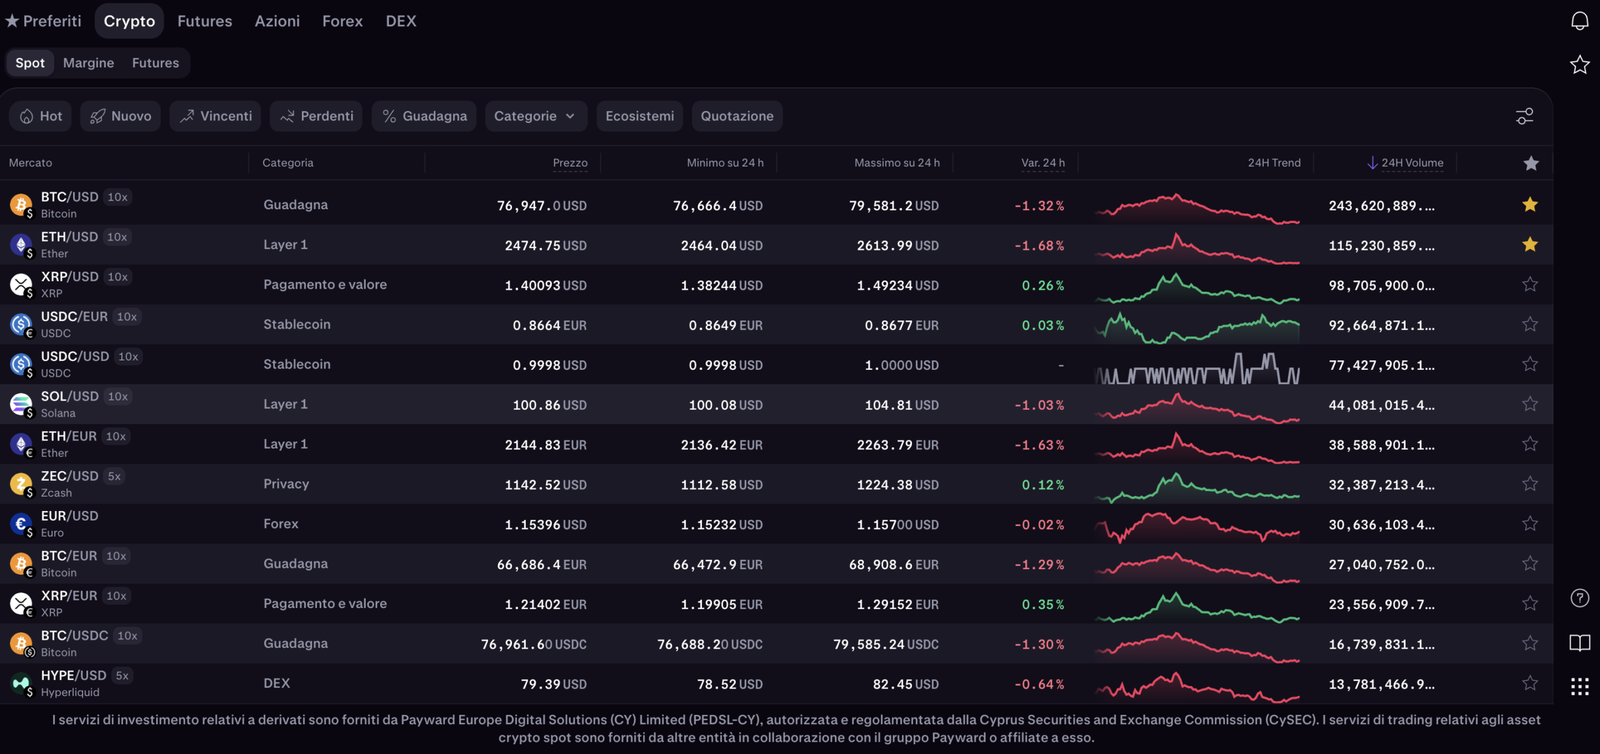Click the Privacy category in ZEC/USD row
This screenshot has height=754, width=1600.
(286, 484)
